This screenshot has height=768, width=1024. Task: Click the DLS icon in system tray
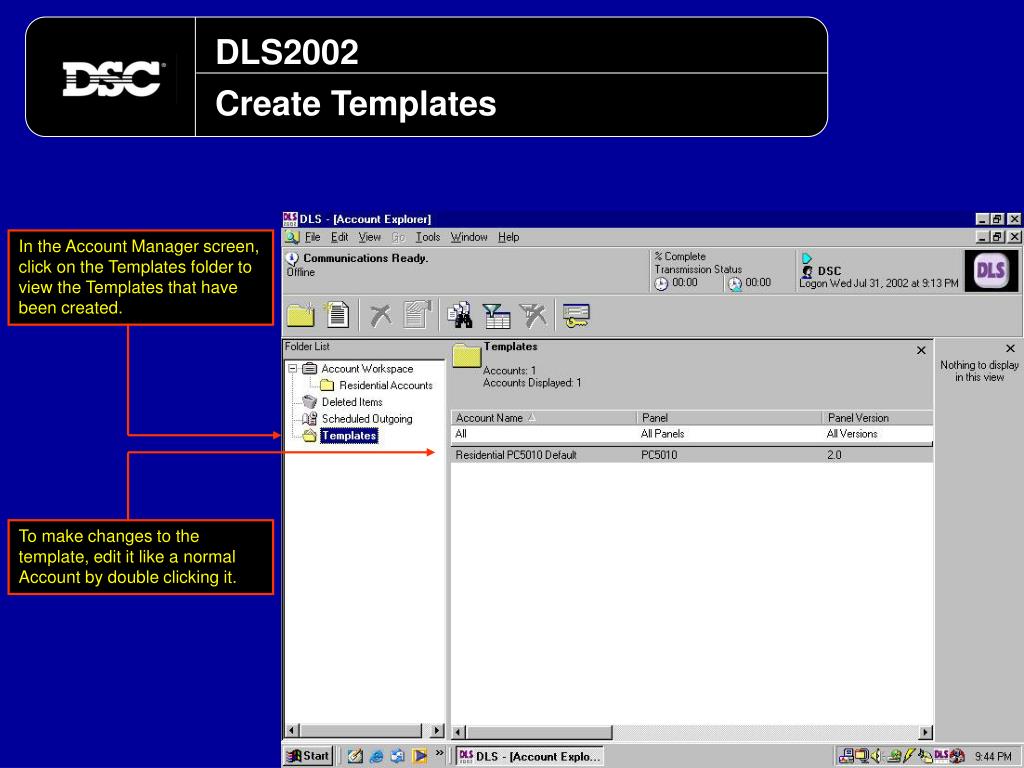941,756
